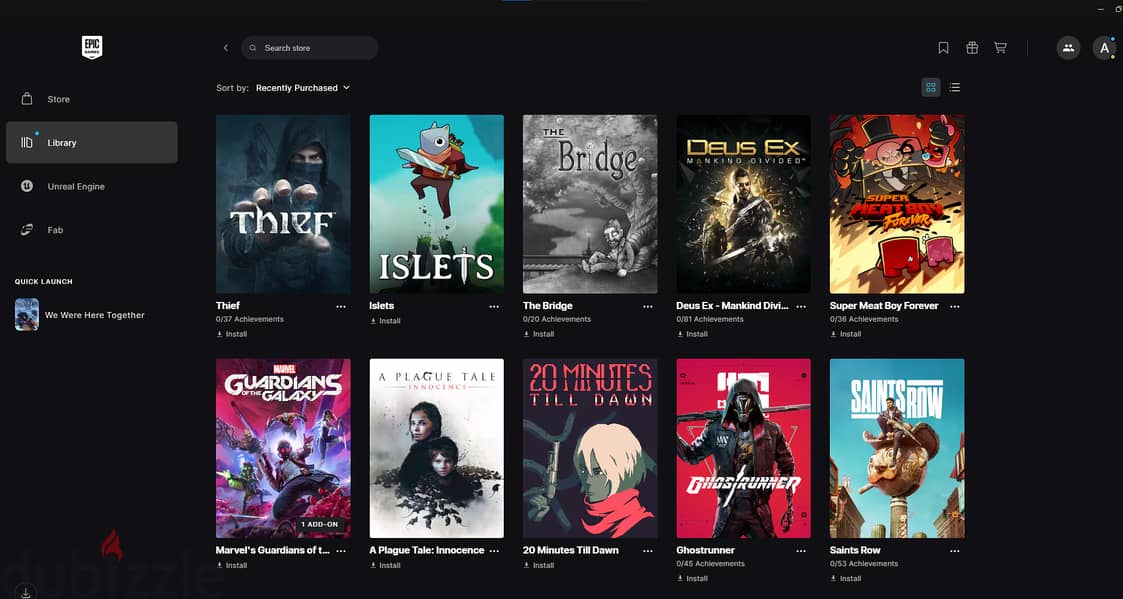Install Saints Row

(x=845, y=578)
